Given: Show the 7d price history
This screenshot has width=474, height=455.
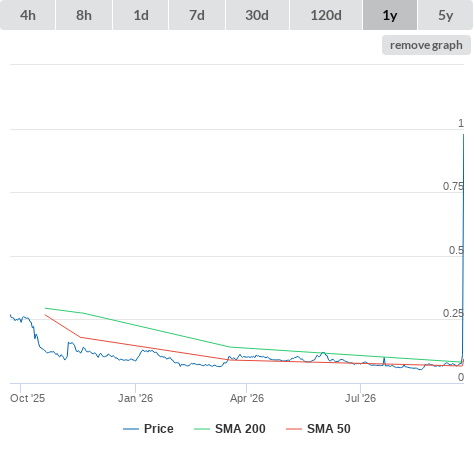Looking at the screenshot, I should click(197, 15).
